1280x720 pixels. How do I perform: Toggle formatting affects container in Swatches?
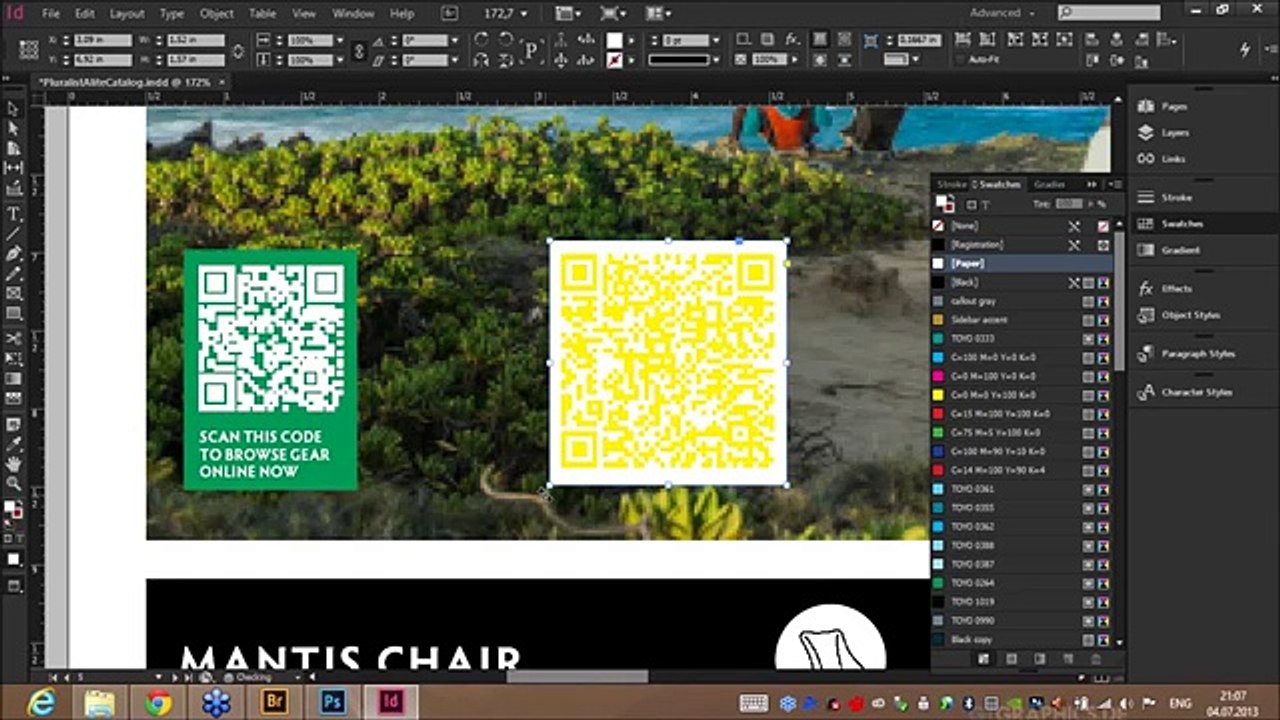pos(971,204)
